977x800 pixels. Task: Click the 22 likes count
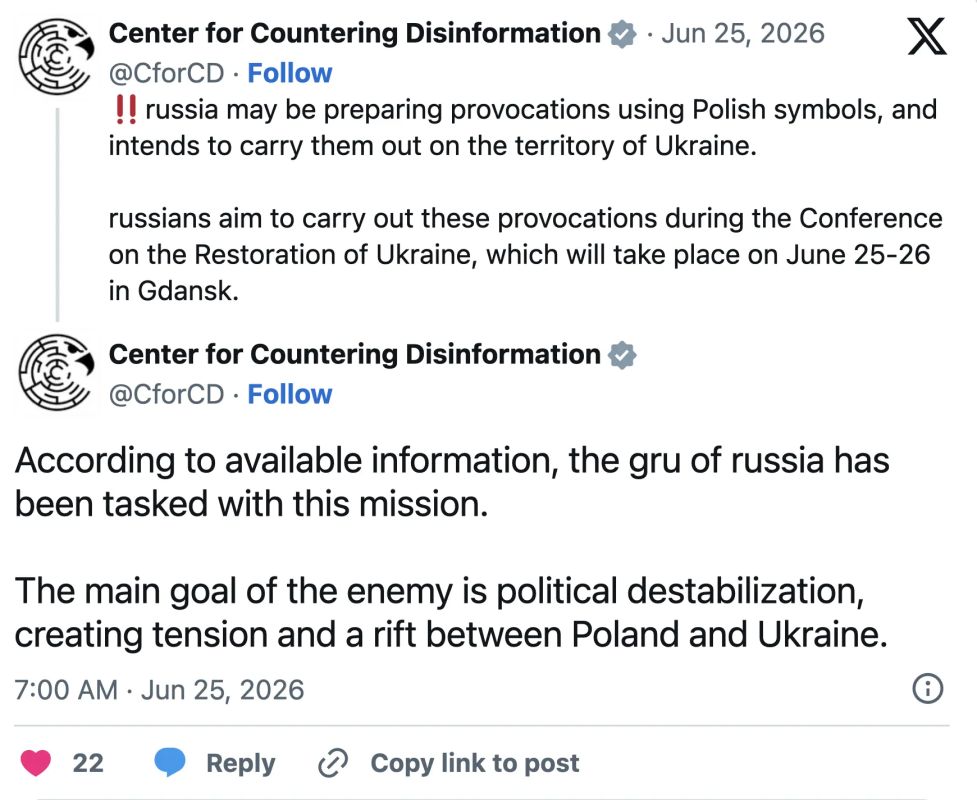click(88, 763)
